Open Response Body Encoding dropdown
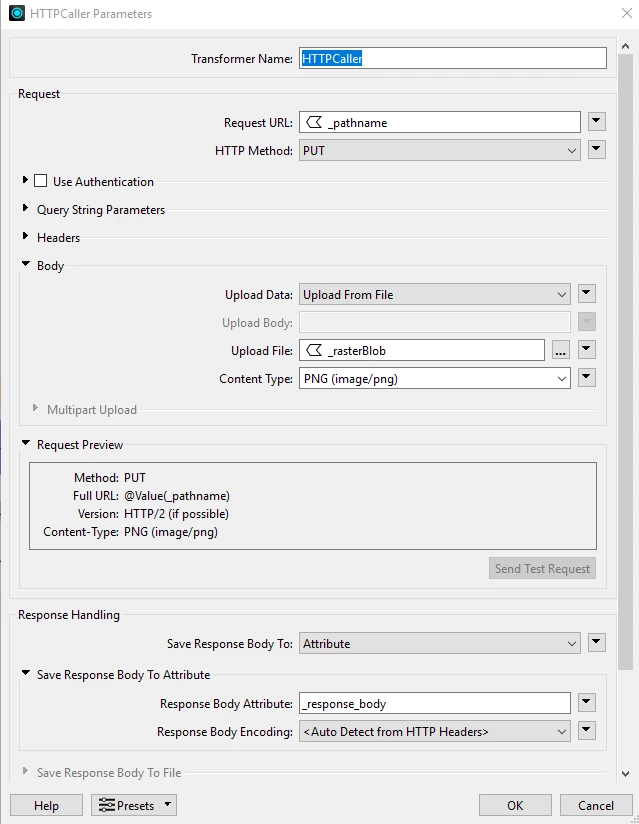This screenshot has height=824, width=639. [435, 731]
